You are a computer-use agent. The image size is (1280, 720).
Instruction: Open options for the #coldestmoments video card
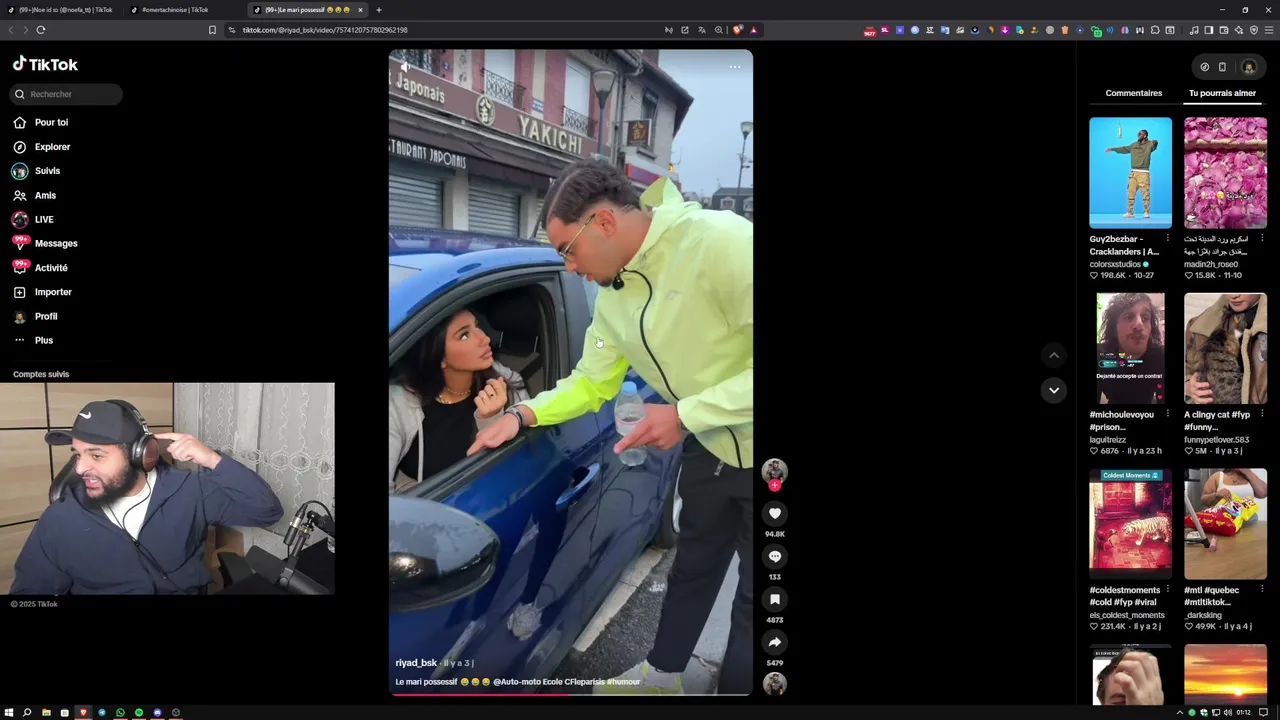pos(1167,590)
